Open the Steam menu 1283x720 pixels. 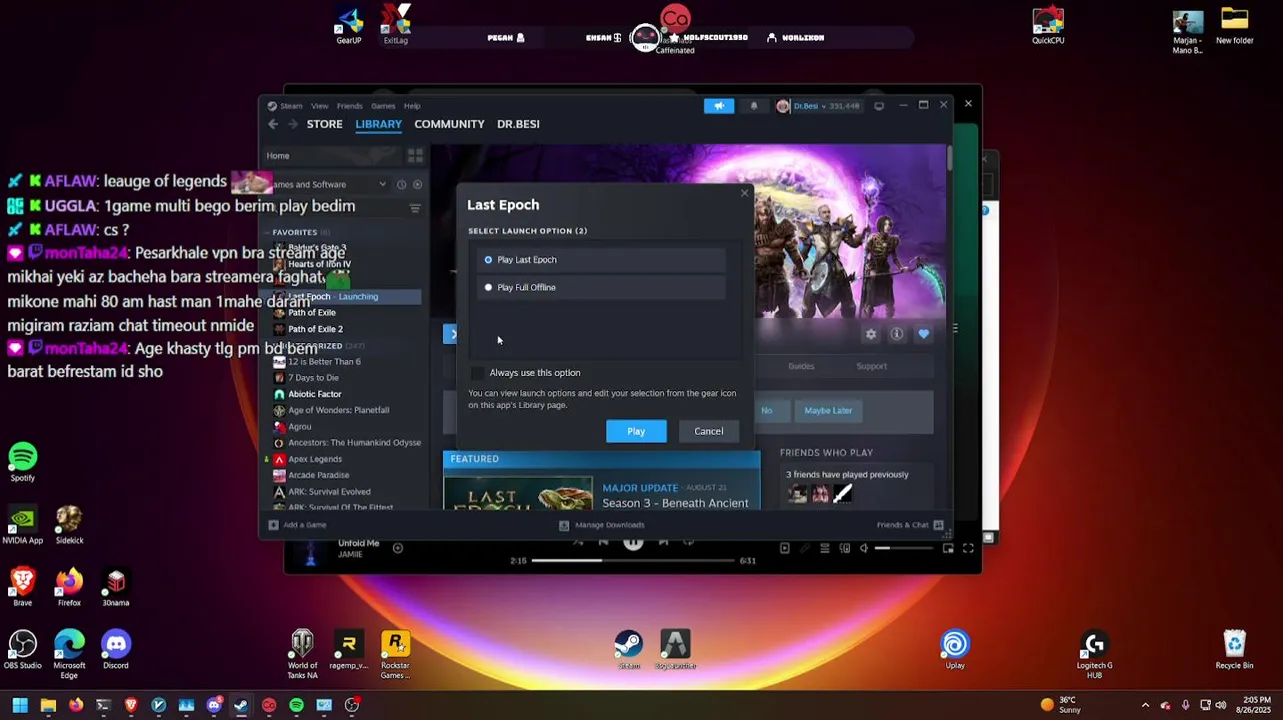(x=291, y=106)
